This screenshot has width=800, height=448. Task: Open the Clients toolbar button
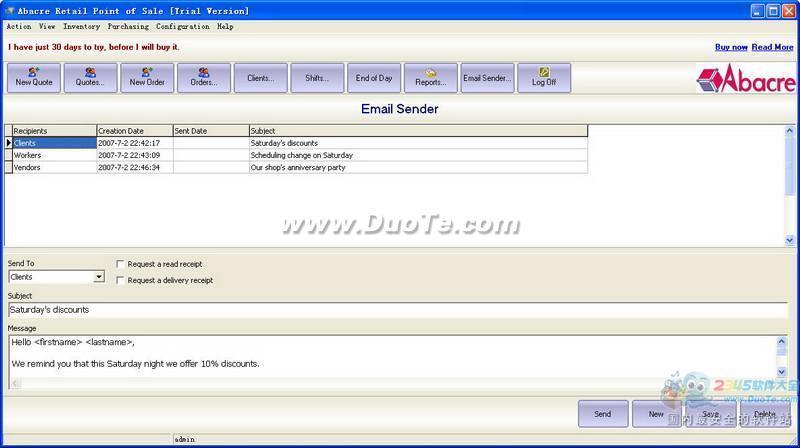click(261, 78)
